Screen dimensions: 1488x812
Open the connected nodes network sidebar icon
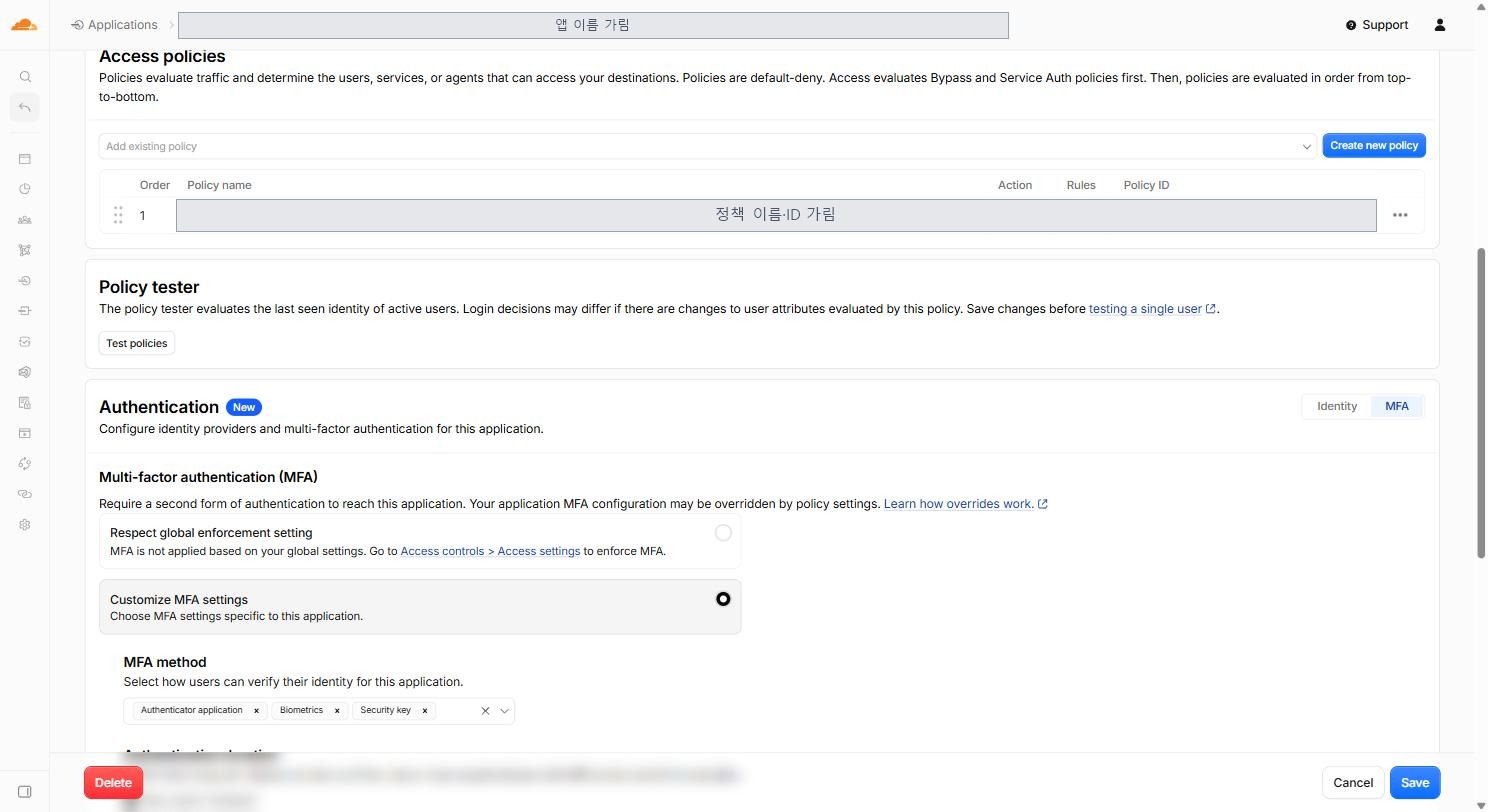(x=25, y=250)
